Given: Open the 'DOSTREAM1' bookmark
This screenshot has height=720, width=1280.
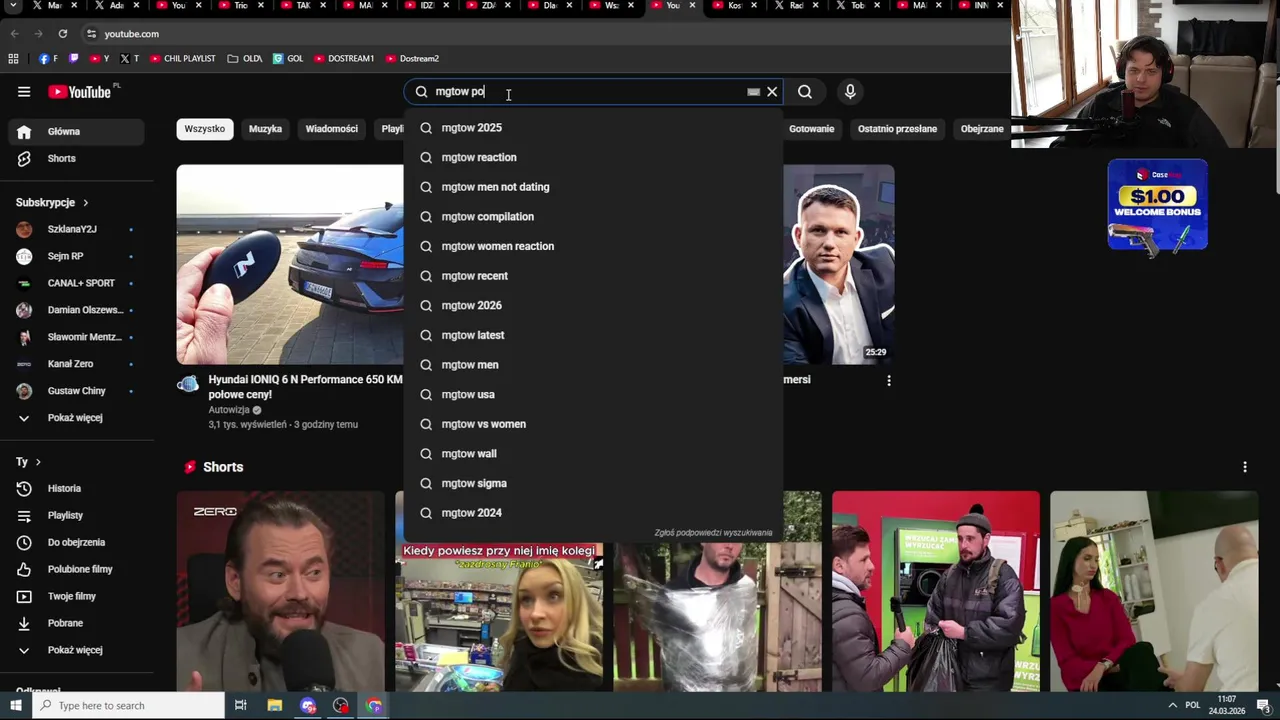Looking at the screenshot, I should point(344,59).
